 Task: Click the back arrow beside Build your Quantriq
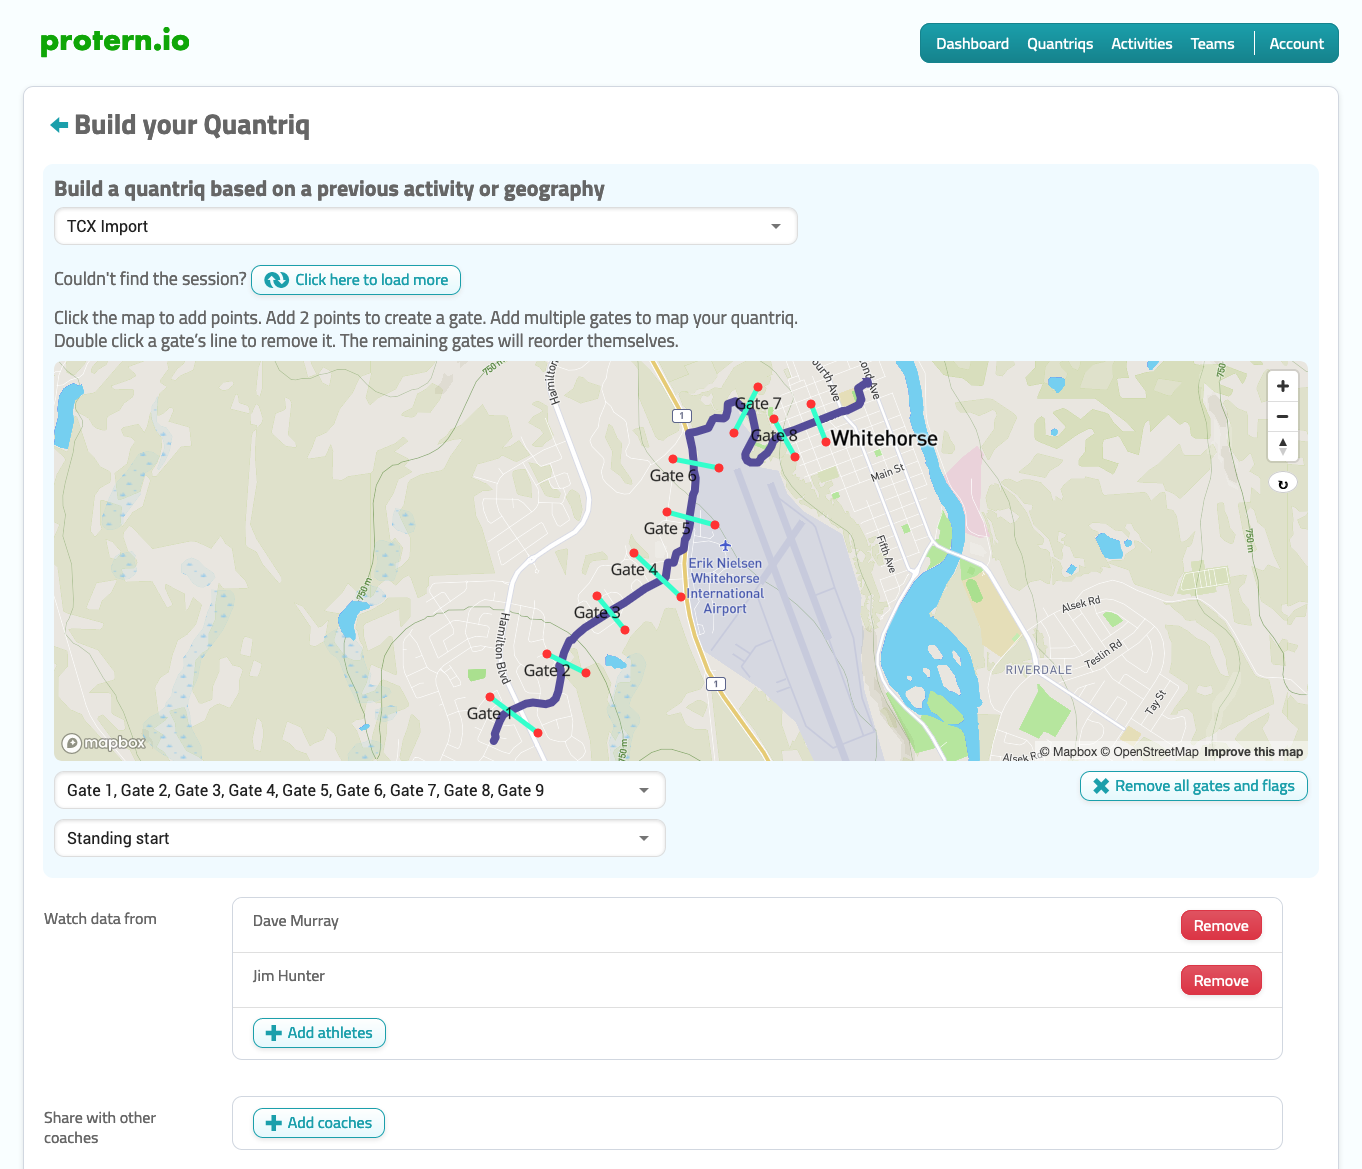click(59, 125)
